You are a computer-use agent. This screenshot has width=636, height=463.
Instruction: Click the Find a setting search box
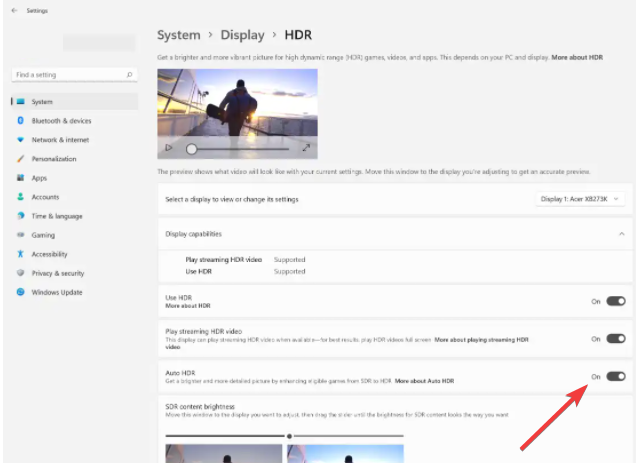tap(68, 75)
